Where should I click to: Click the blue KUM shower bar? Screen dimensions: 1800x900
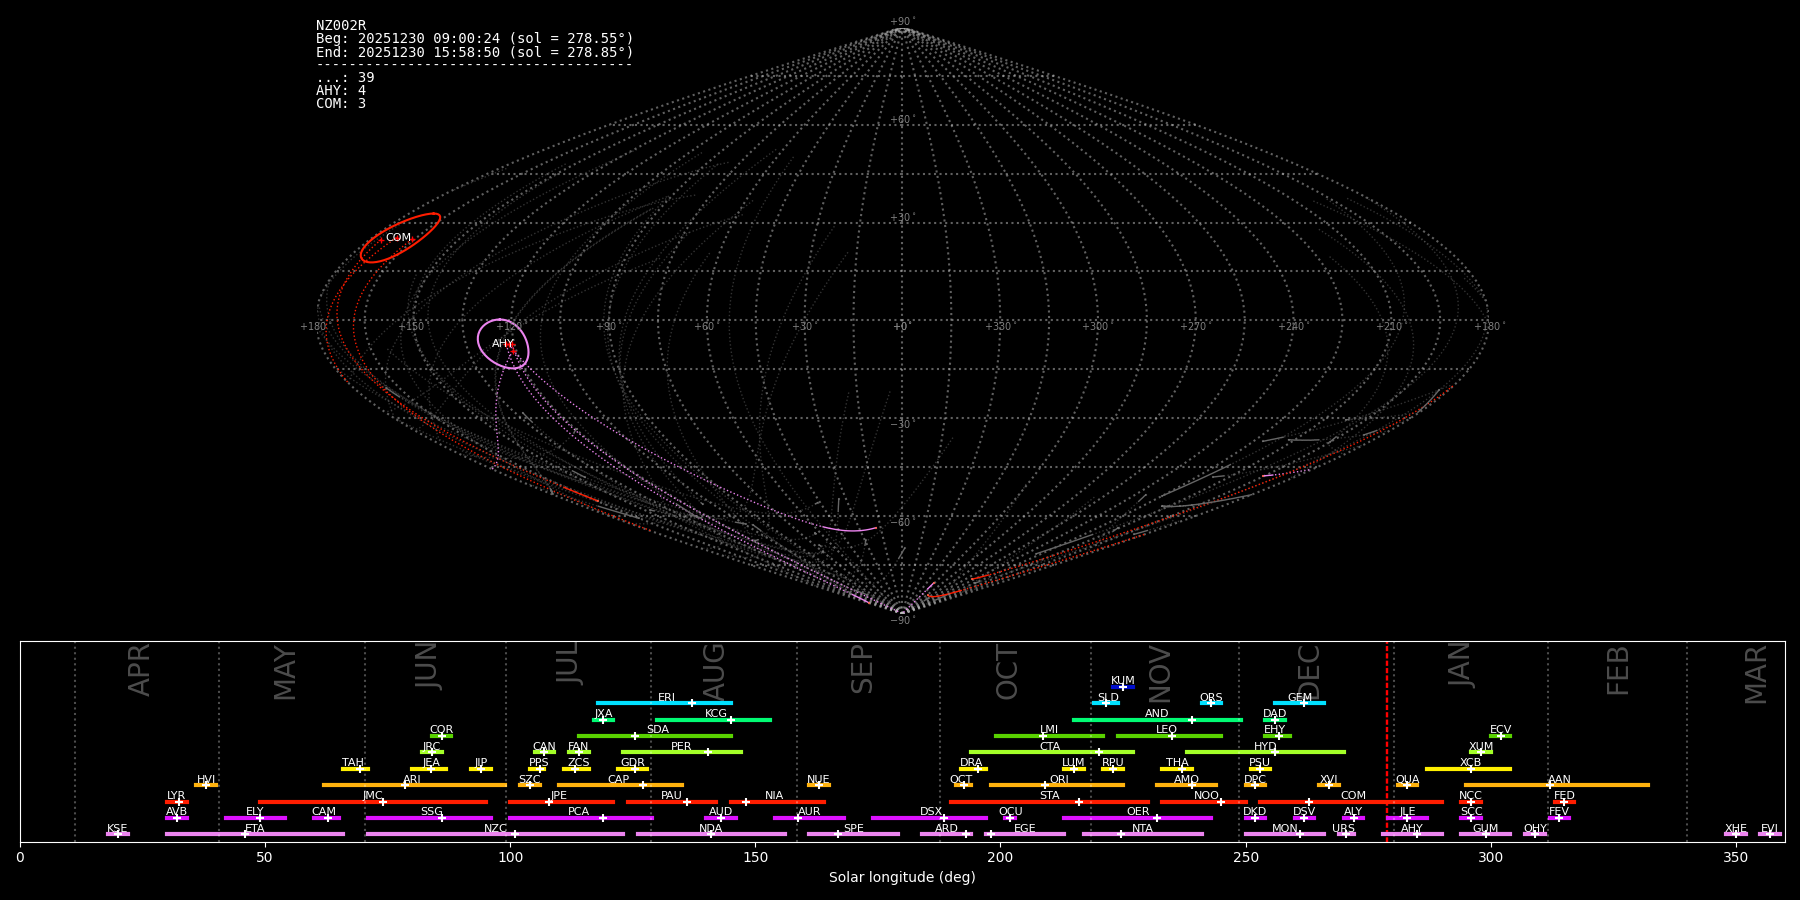[1123, 687]
